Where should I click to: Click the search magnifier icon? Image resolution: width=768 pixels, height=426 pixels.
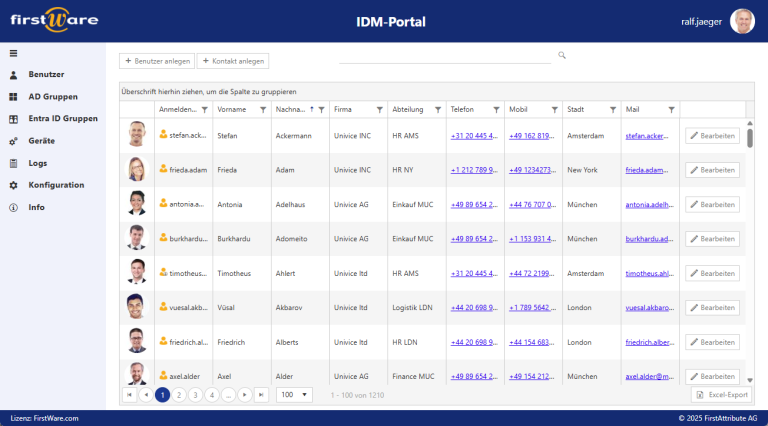click(562, 56)
